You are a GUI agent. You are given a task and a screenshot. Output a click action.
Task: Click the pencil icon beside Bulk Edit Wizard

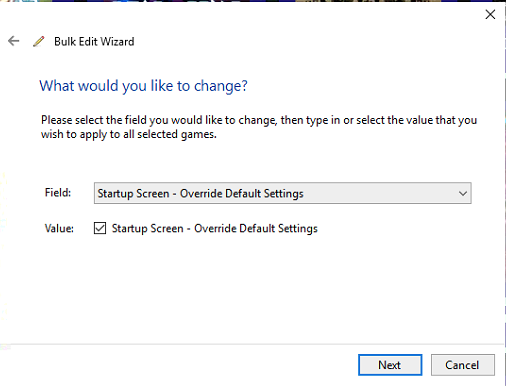pos(39,41)
